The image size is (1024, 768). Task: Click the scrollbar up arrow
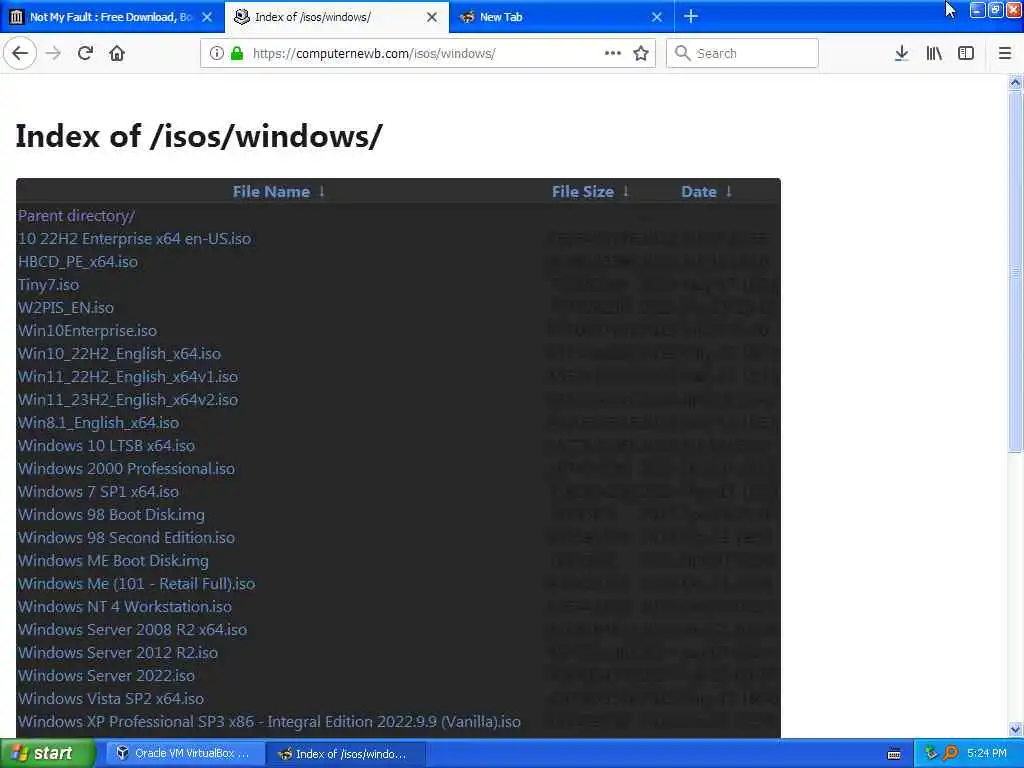1015,82
